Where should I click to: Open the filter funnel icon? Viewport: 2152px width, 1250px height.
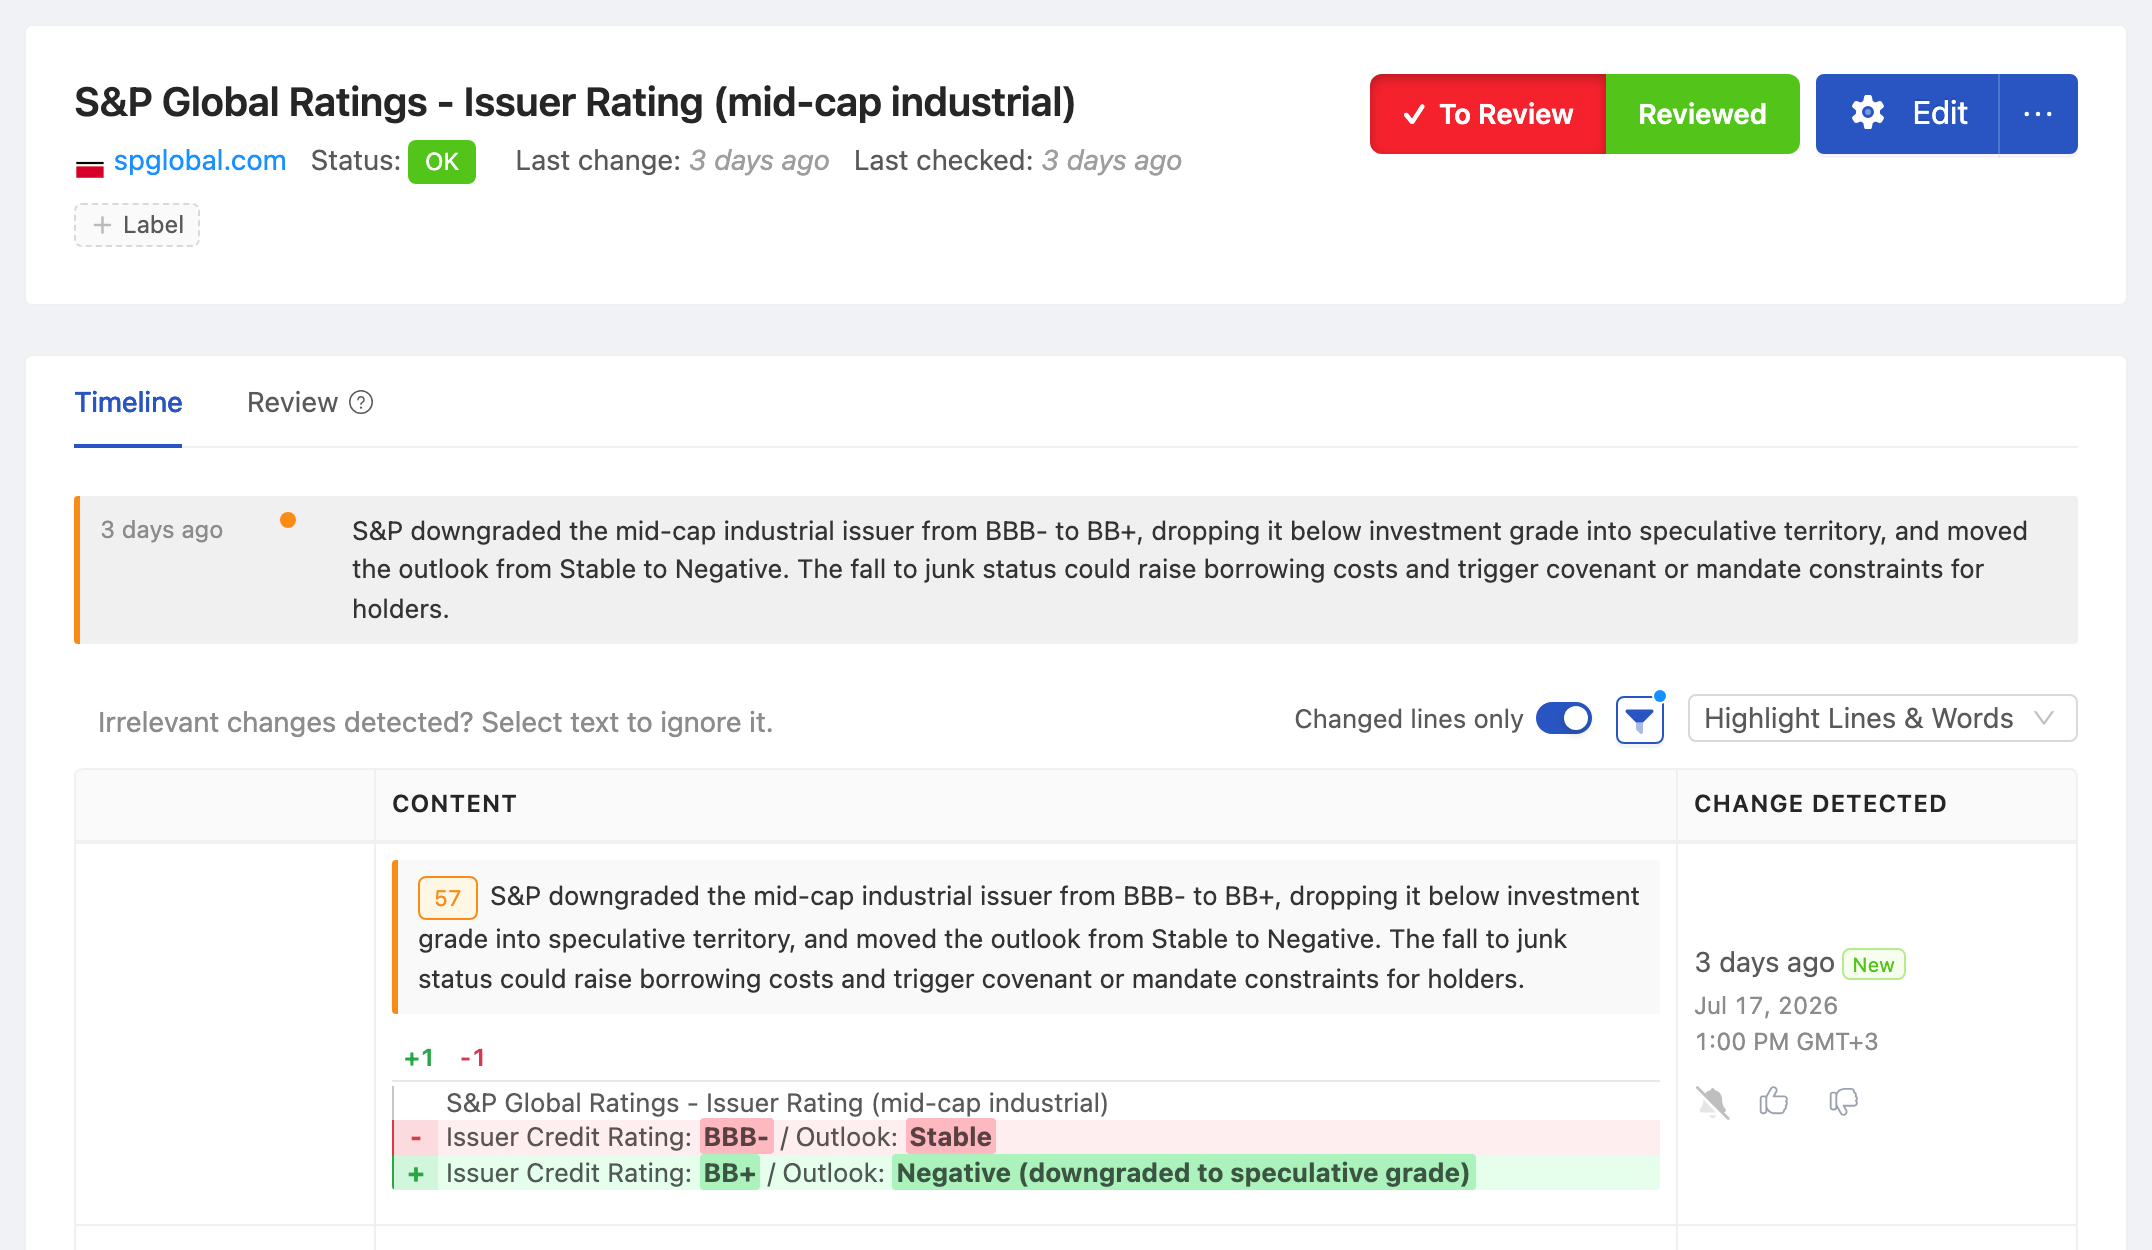tap(1640, 720)
